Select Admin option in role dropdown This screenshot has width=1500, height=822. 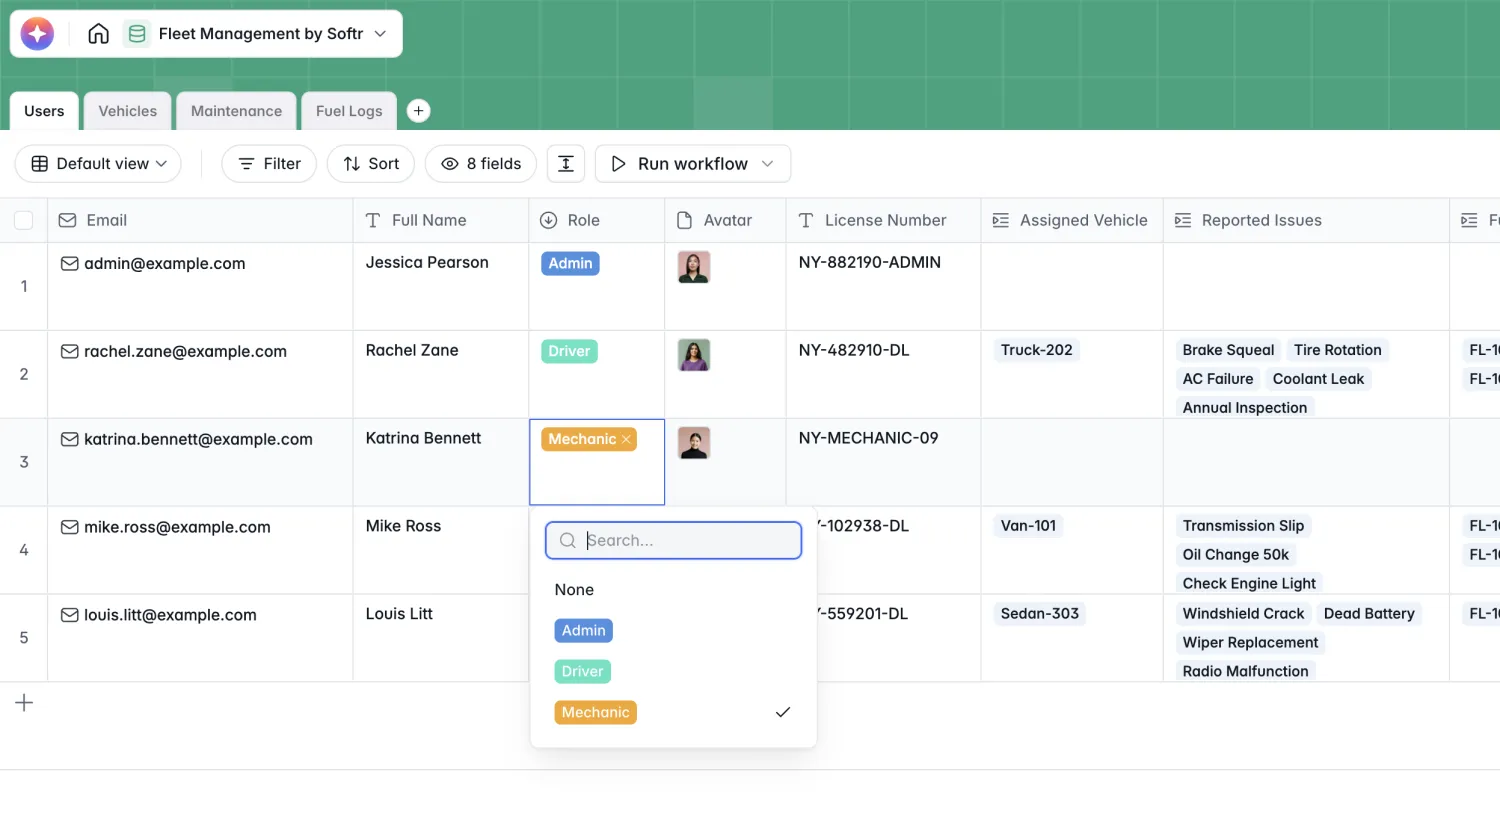[x=584, y=631]
